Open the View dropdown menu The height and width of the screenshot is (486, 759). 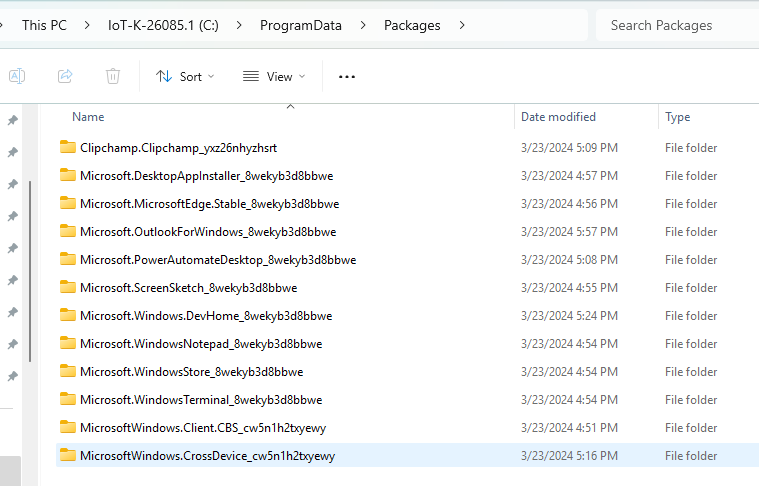(274, 76)
